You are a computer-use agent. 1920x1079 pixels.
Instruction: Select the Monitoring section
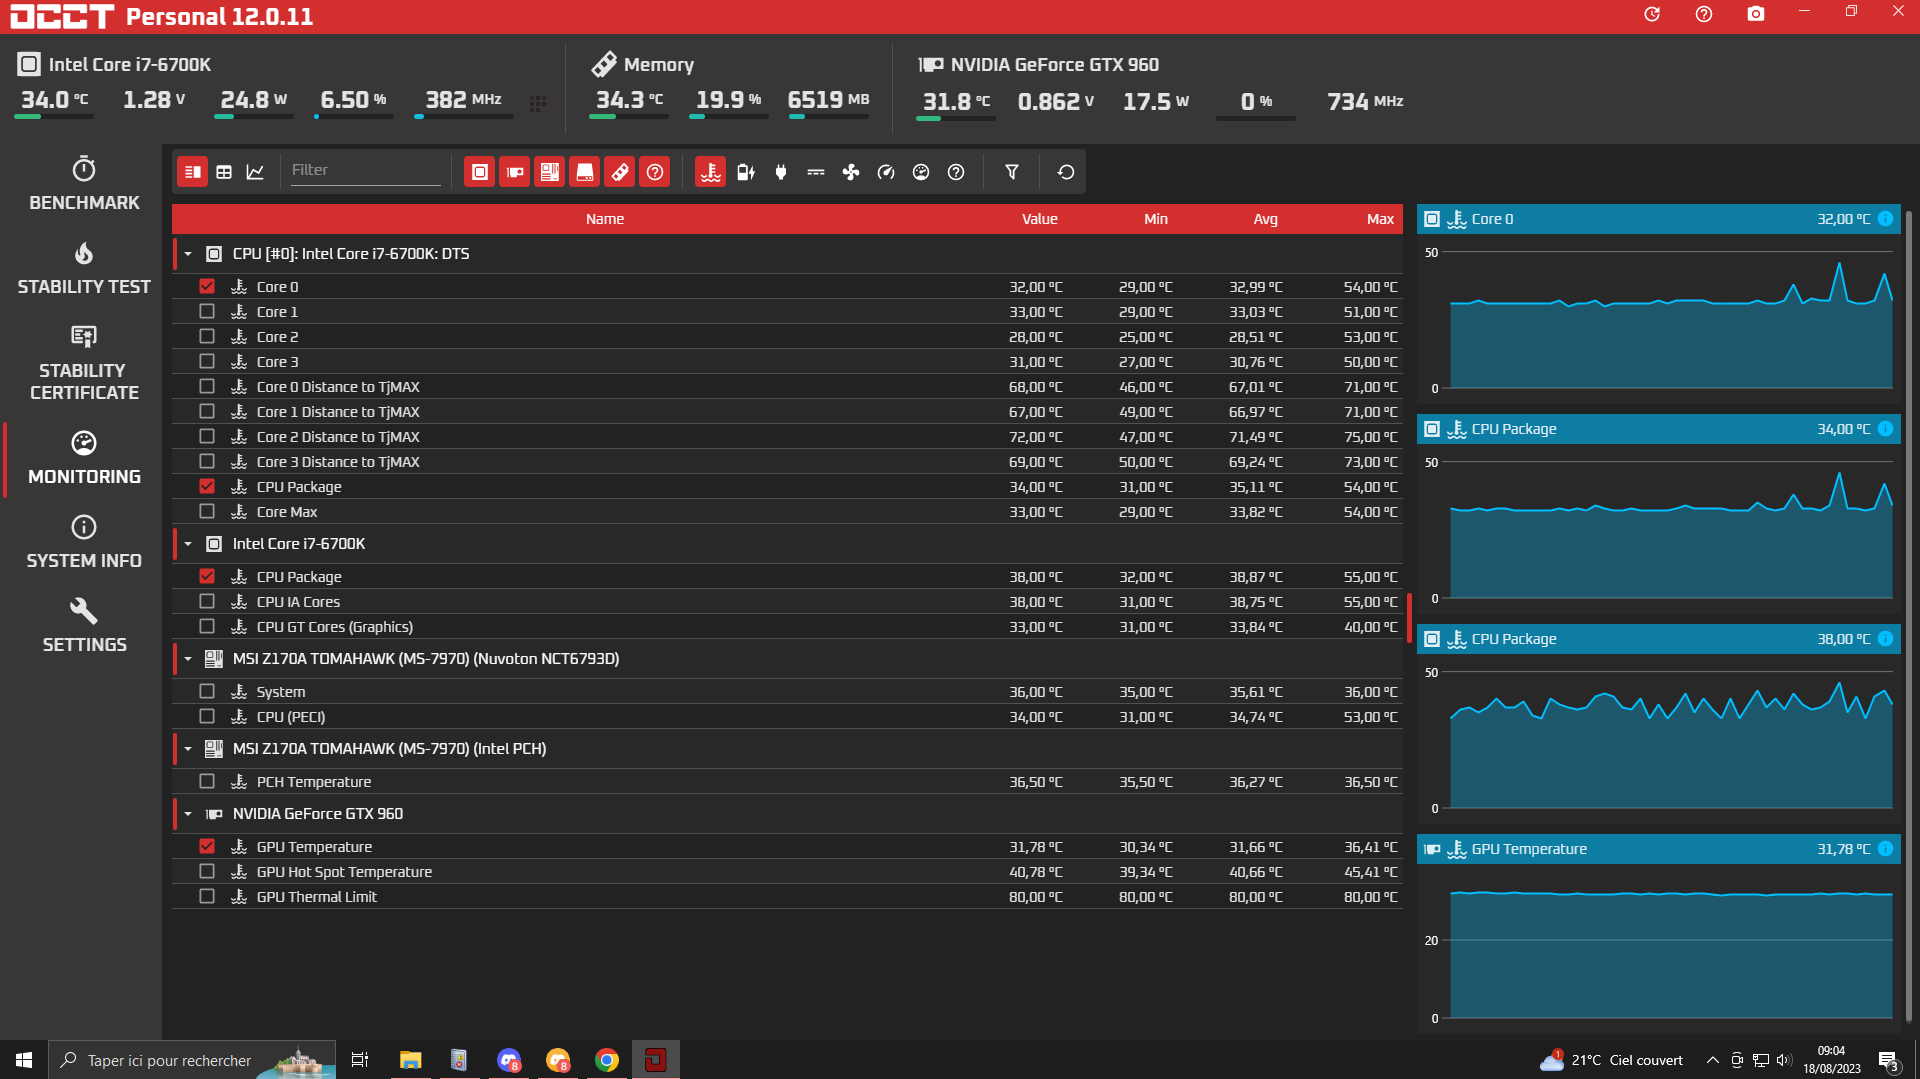[84, 458]
